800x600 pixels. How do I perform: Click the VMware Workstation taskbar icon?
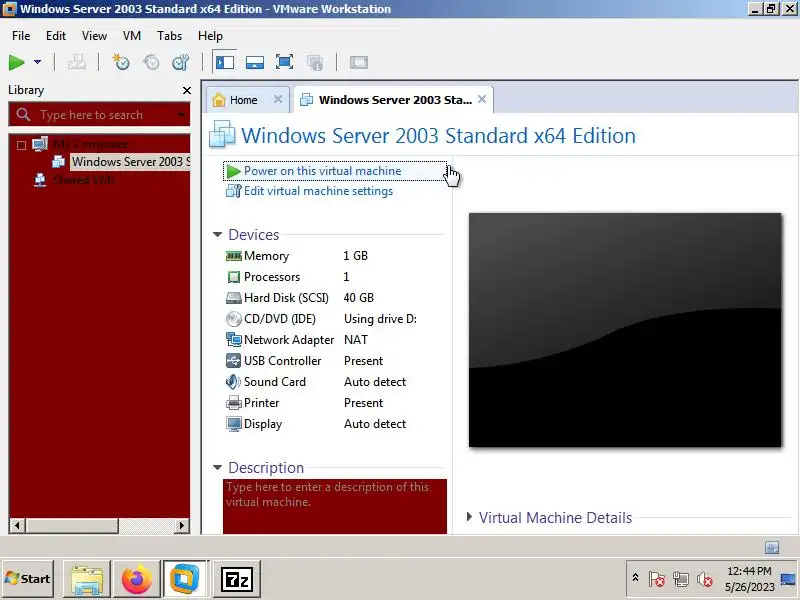click(x=185, y=579)
